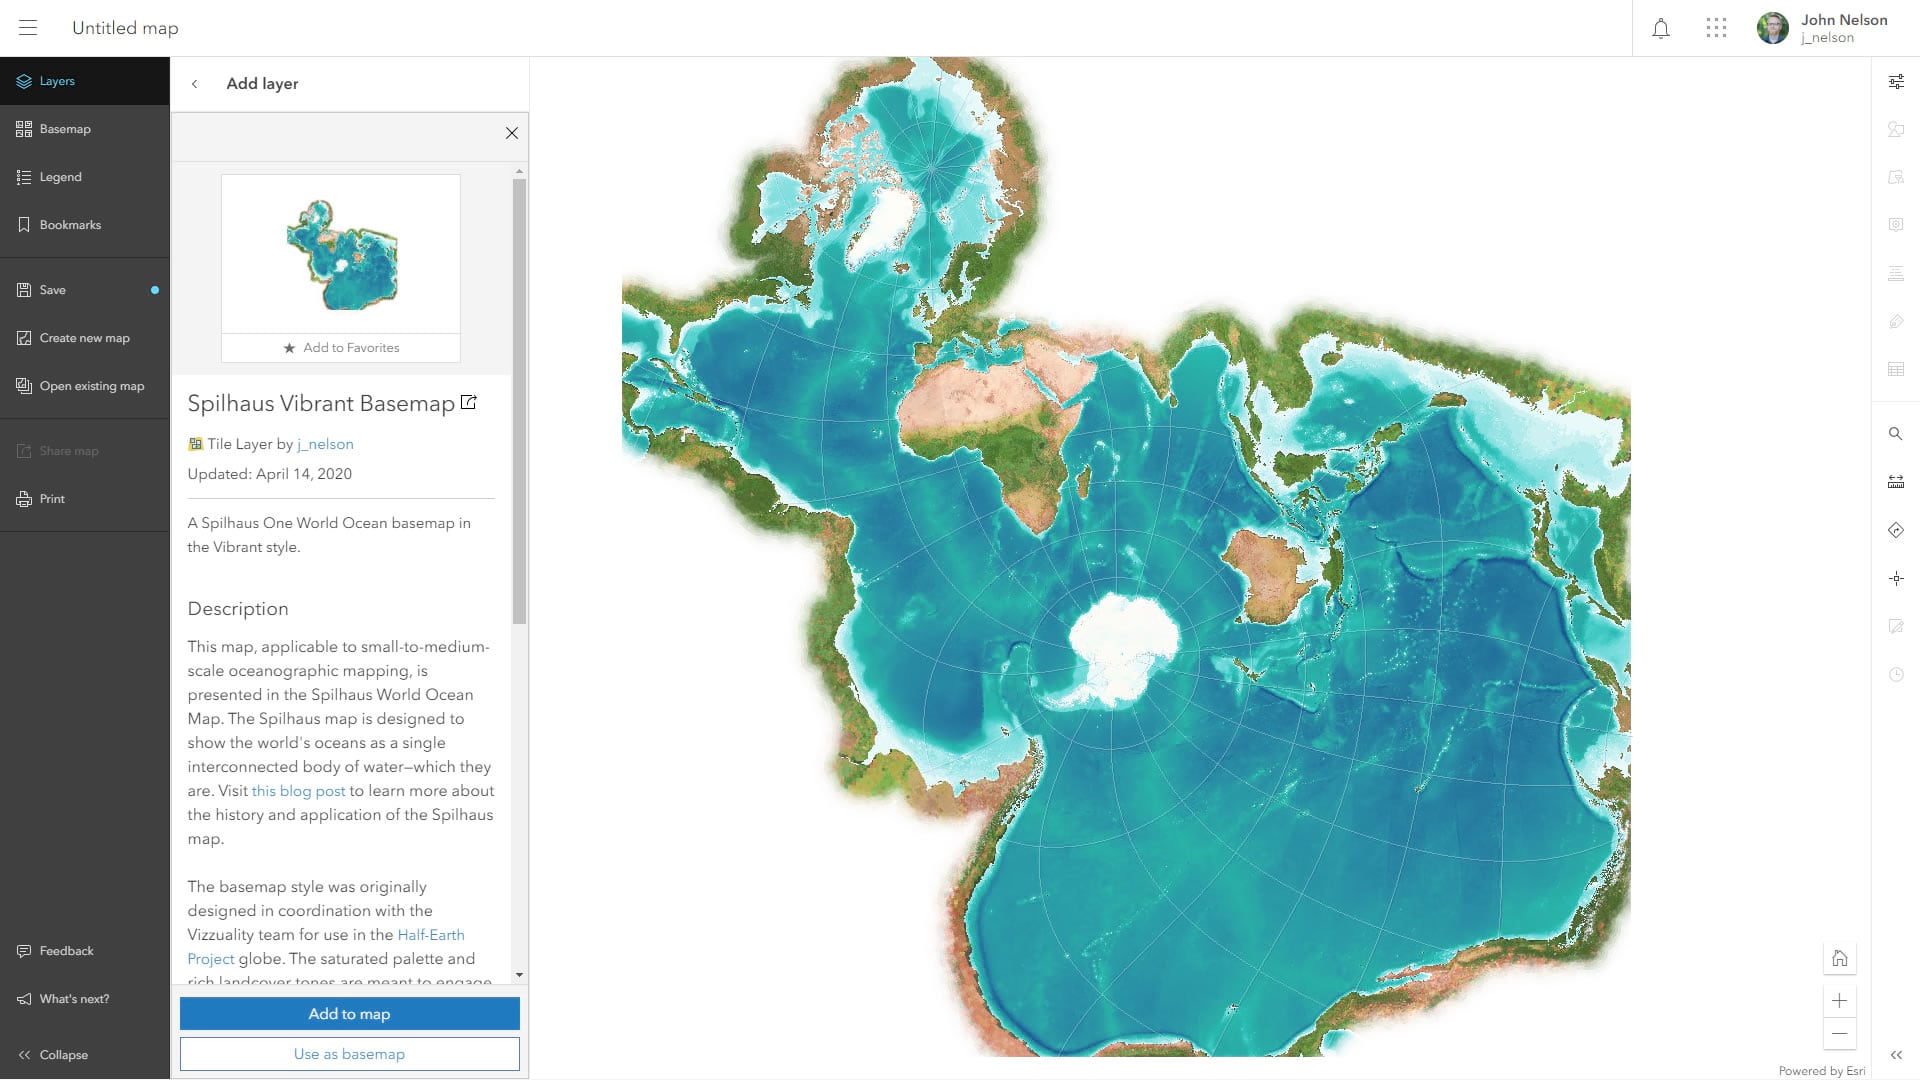Click the home extent button
Image resolution: width=1920 pixels, height=1080 pixels.
tap(1839, 959)
